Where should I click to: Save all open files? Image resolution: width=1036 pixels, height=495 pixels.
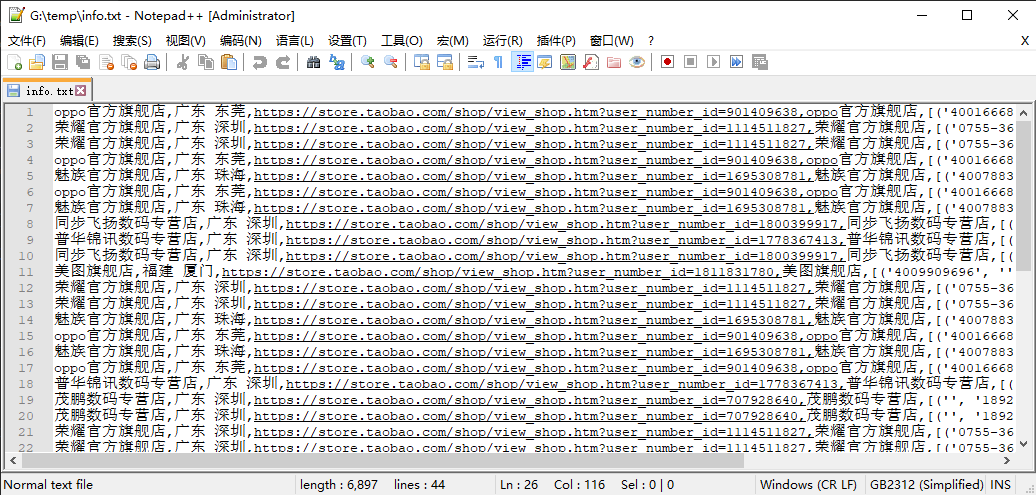83,62
